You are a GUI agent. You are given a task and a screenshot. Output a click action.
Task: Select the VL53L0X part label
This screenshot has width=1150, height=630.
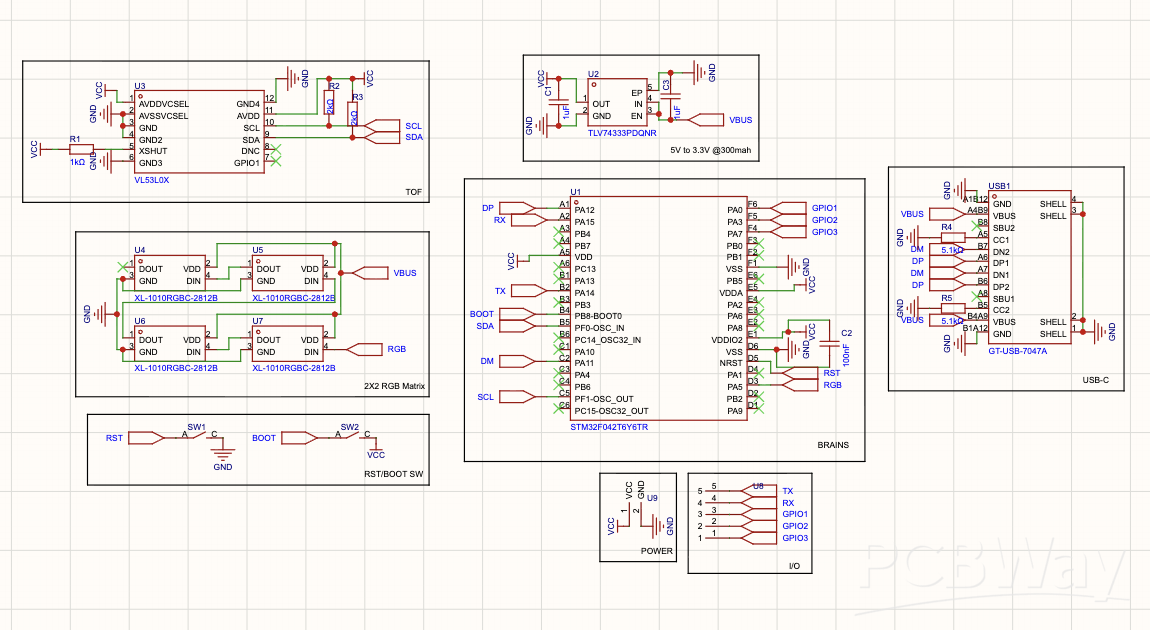tap(151, 180)
